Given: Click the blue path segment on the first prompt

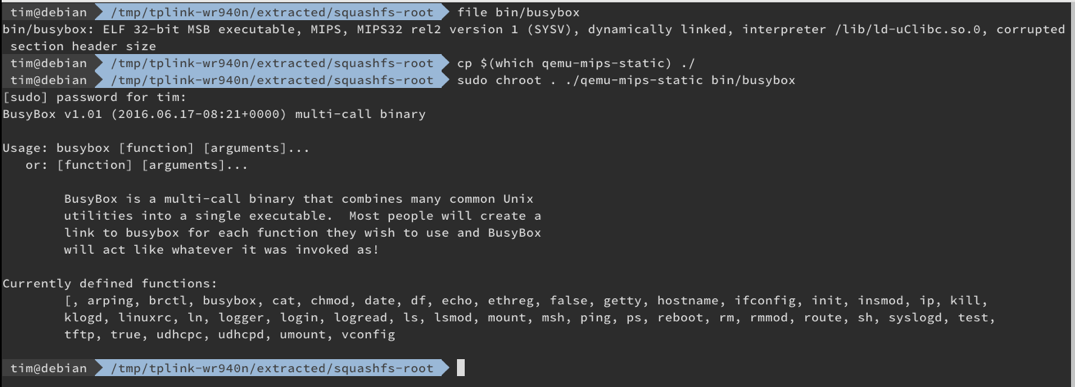Looking at the screenshot, I should tap(266, 12).
